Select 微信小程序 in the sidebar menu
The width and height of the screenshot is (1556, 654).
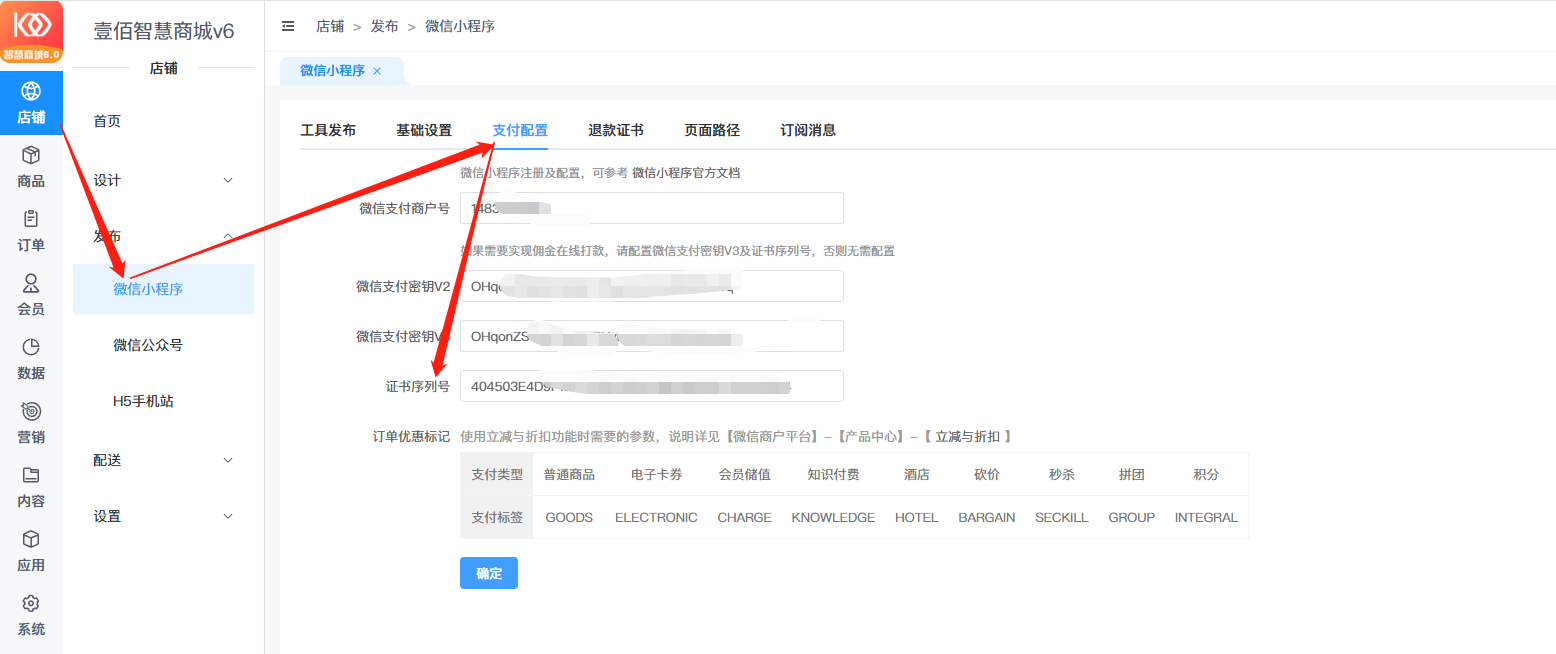point(163,289)
